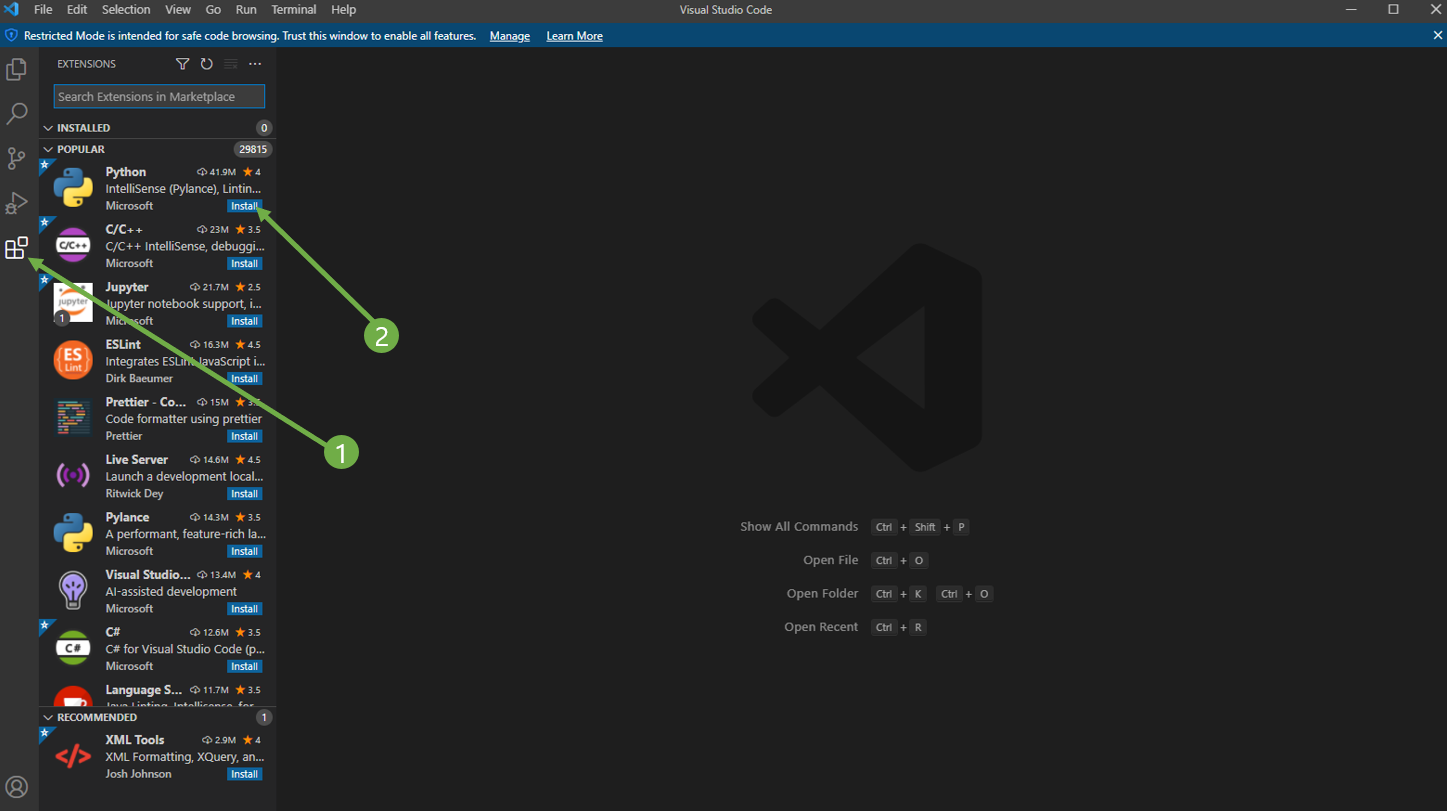This screenshot has width=1447, height=811.
Task: Install the Jupyter extension
Action: [244, 321]
